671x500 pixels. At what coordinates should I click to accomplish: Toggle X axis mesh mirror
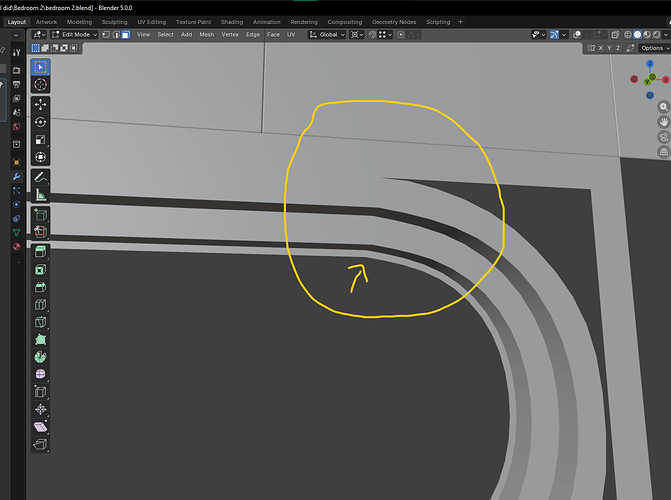[x=601, y=48]
